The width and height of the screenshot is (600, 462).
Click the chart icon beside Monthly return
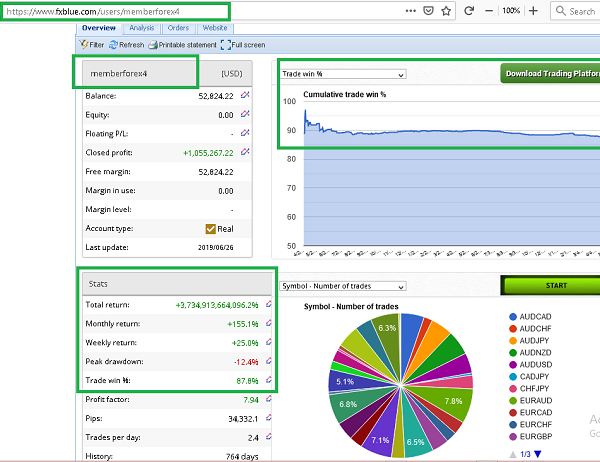267,323
